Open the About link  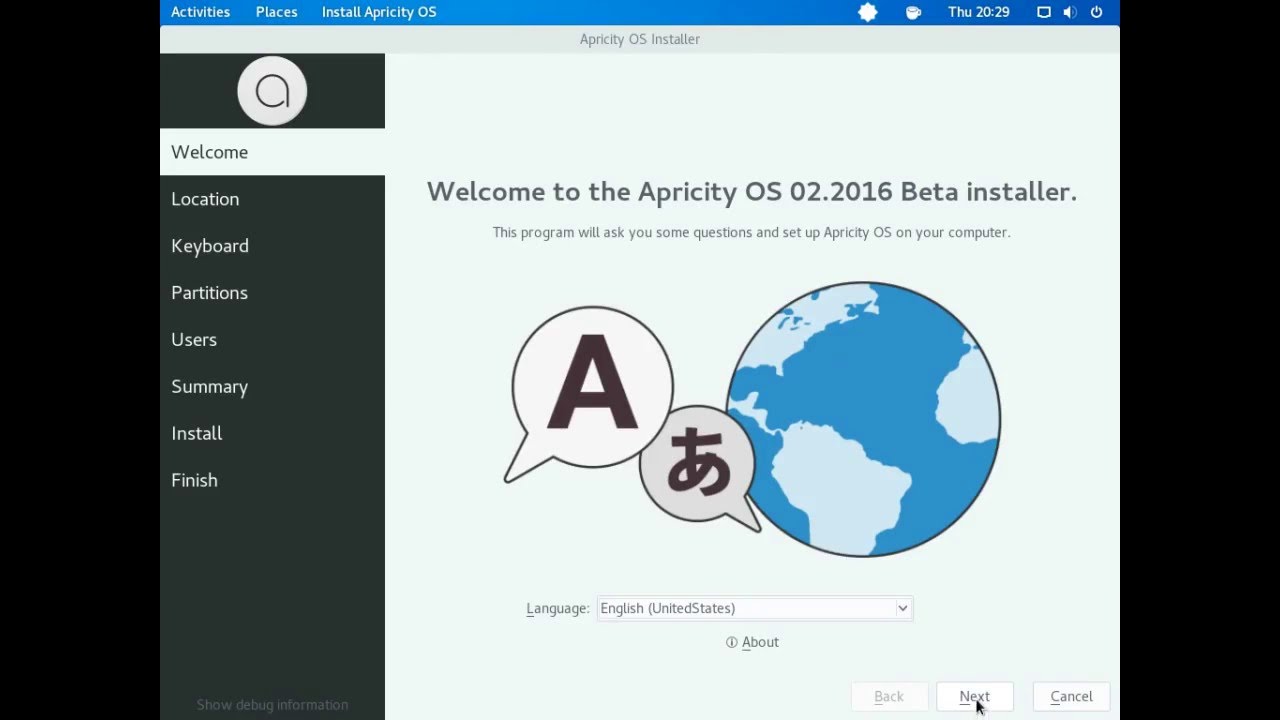click(x=760, y=642)
